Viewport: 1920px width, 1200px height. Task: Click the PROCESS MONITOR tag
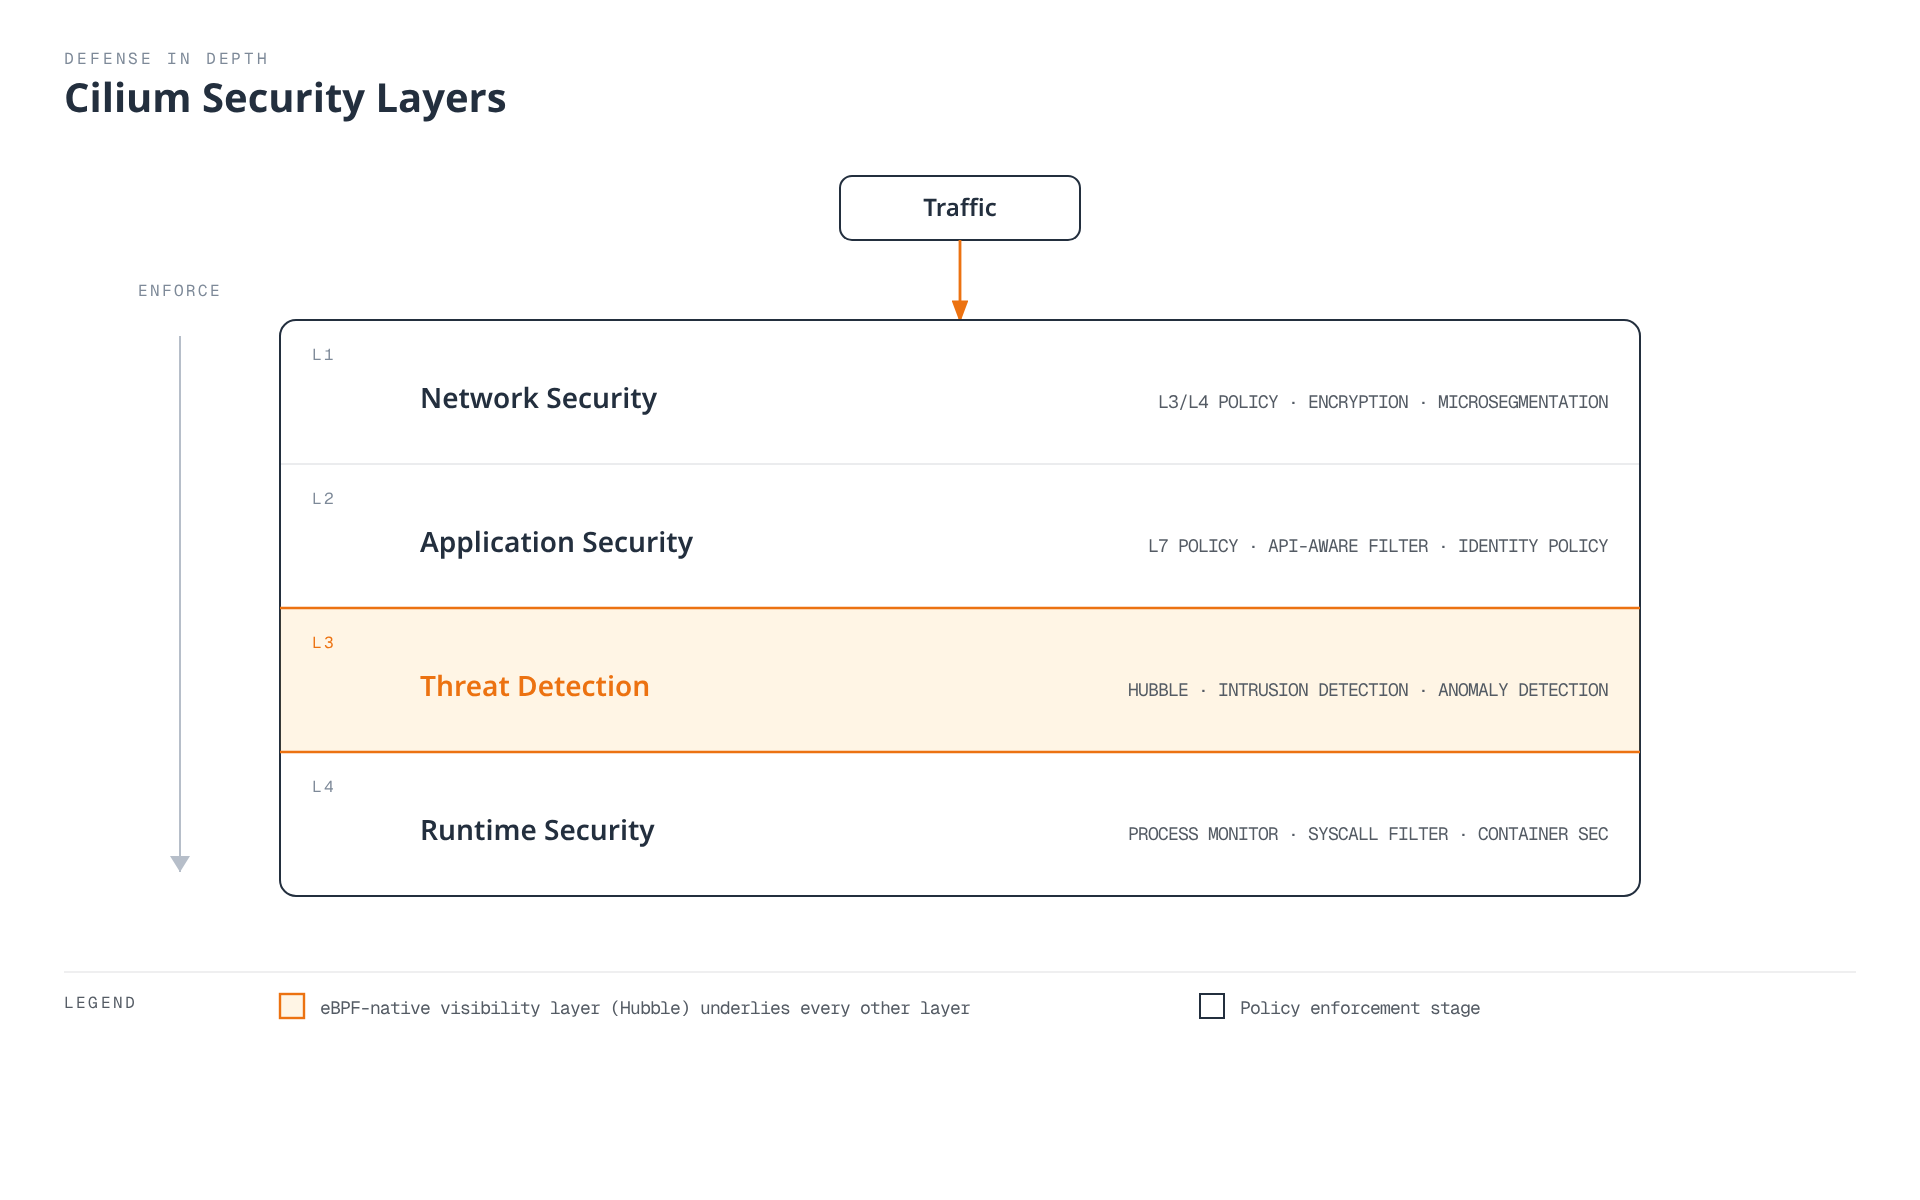[1203, 834]
